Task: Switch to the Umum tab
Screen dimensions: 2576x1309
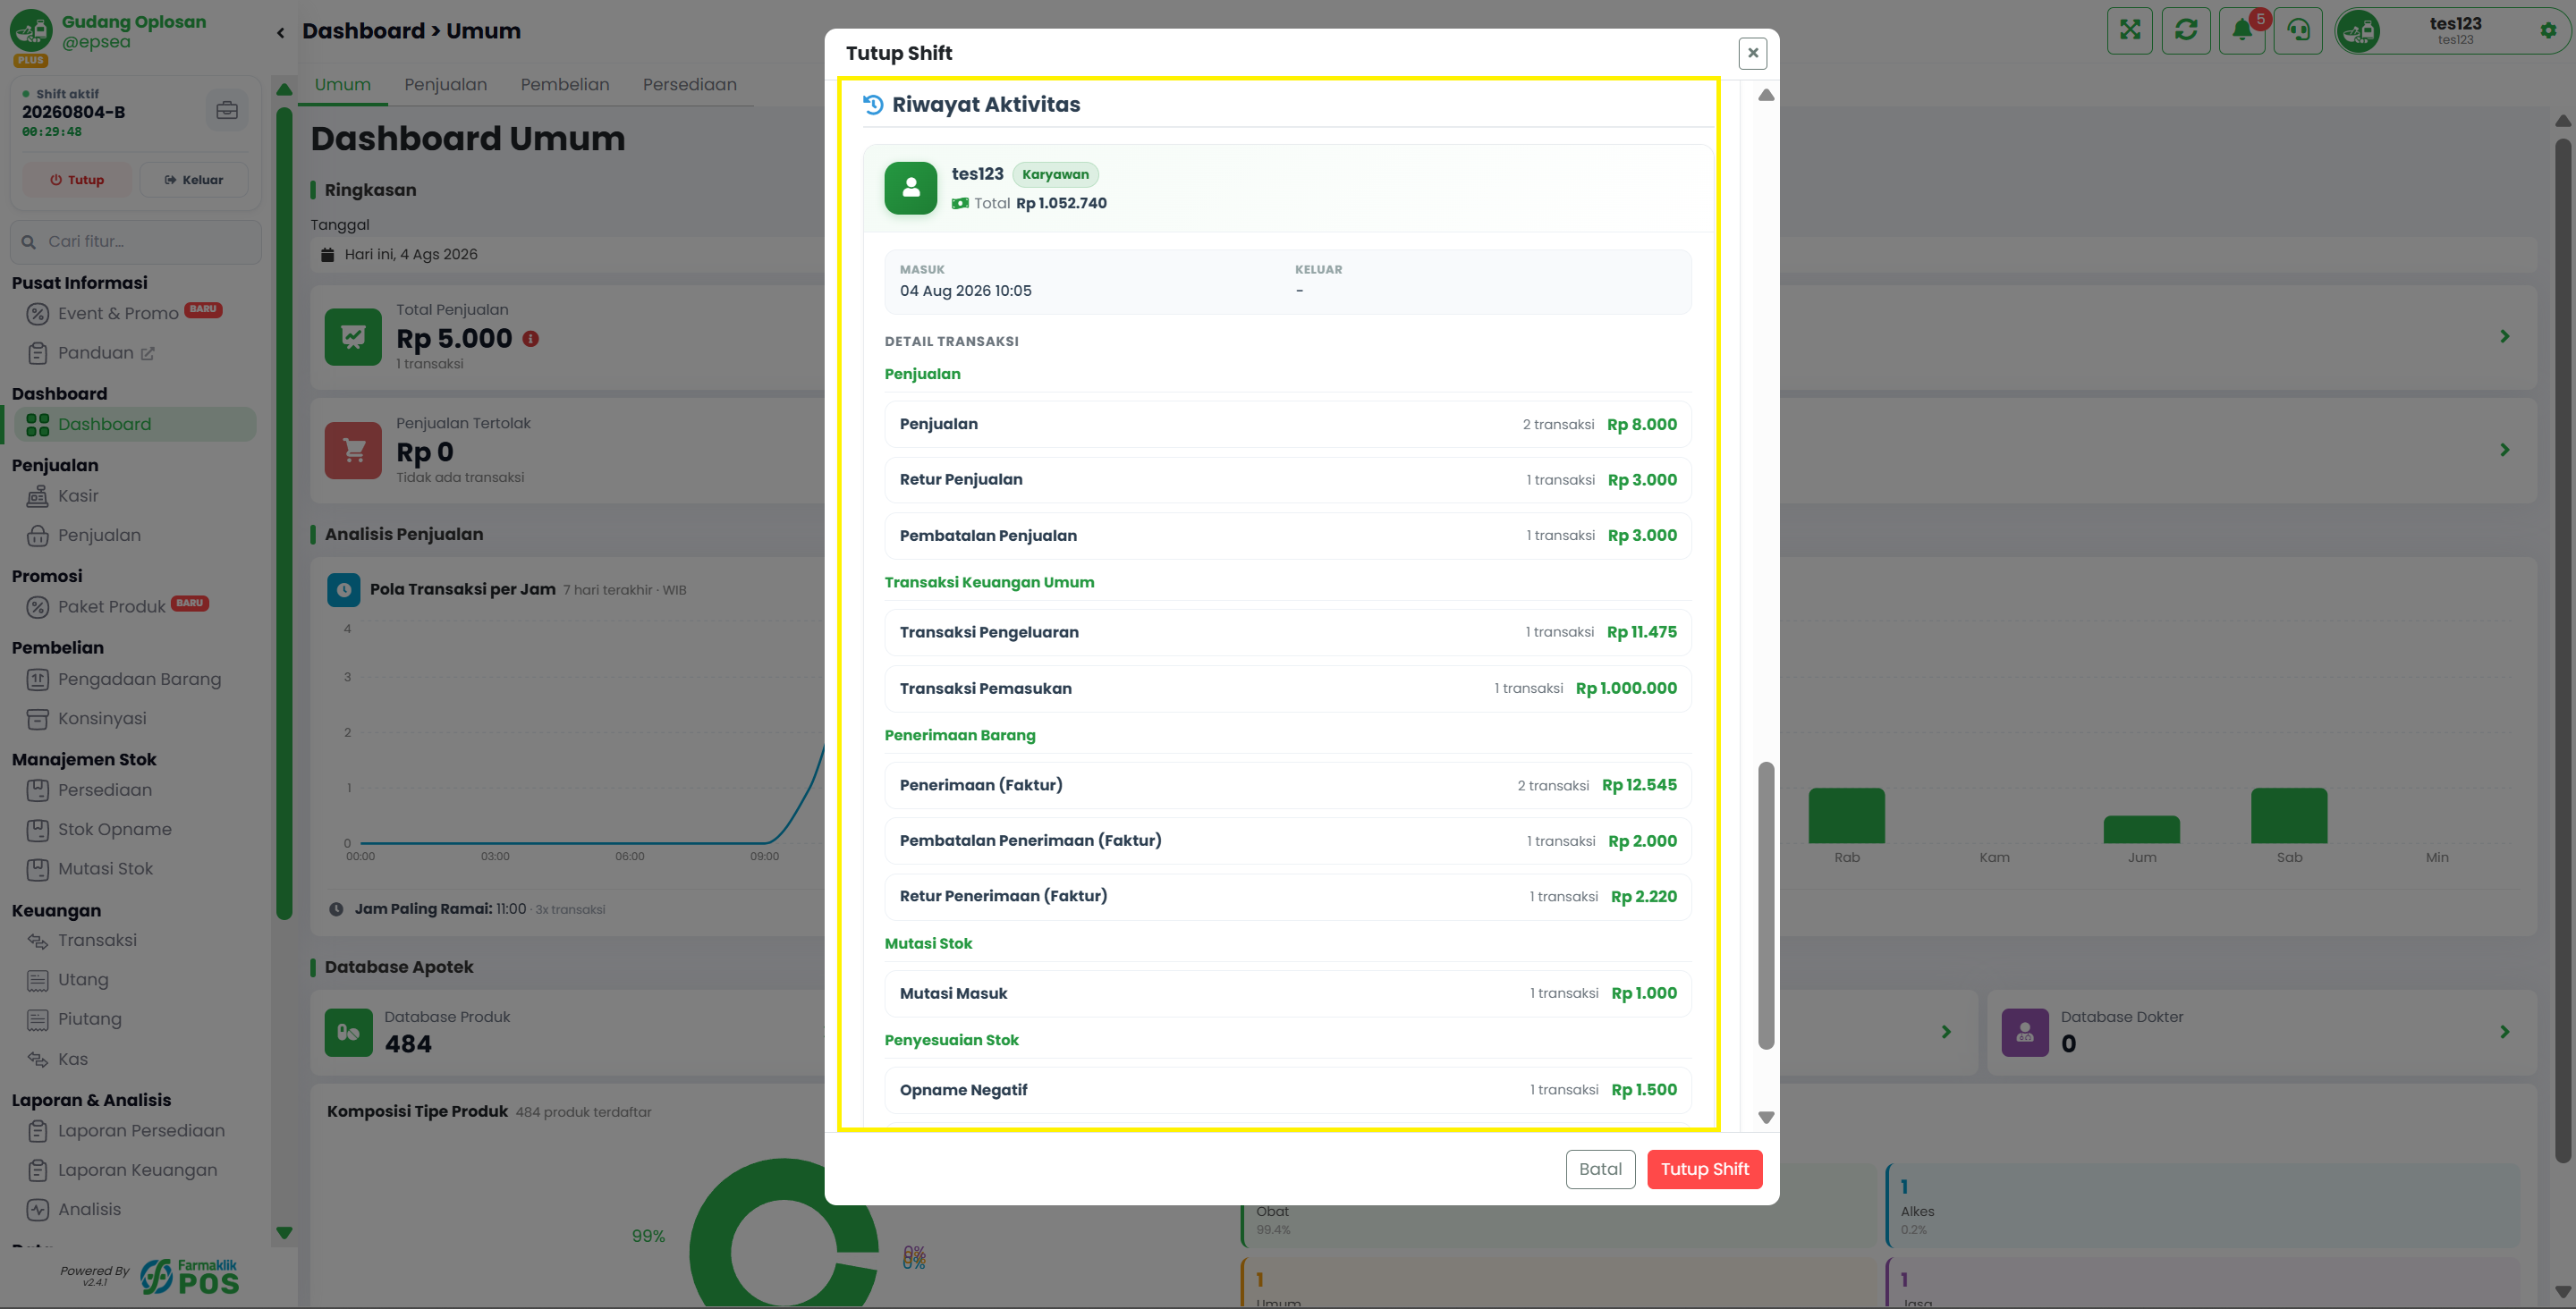Action: click(343, 85)
